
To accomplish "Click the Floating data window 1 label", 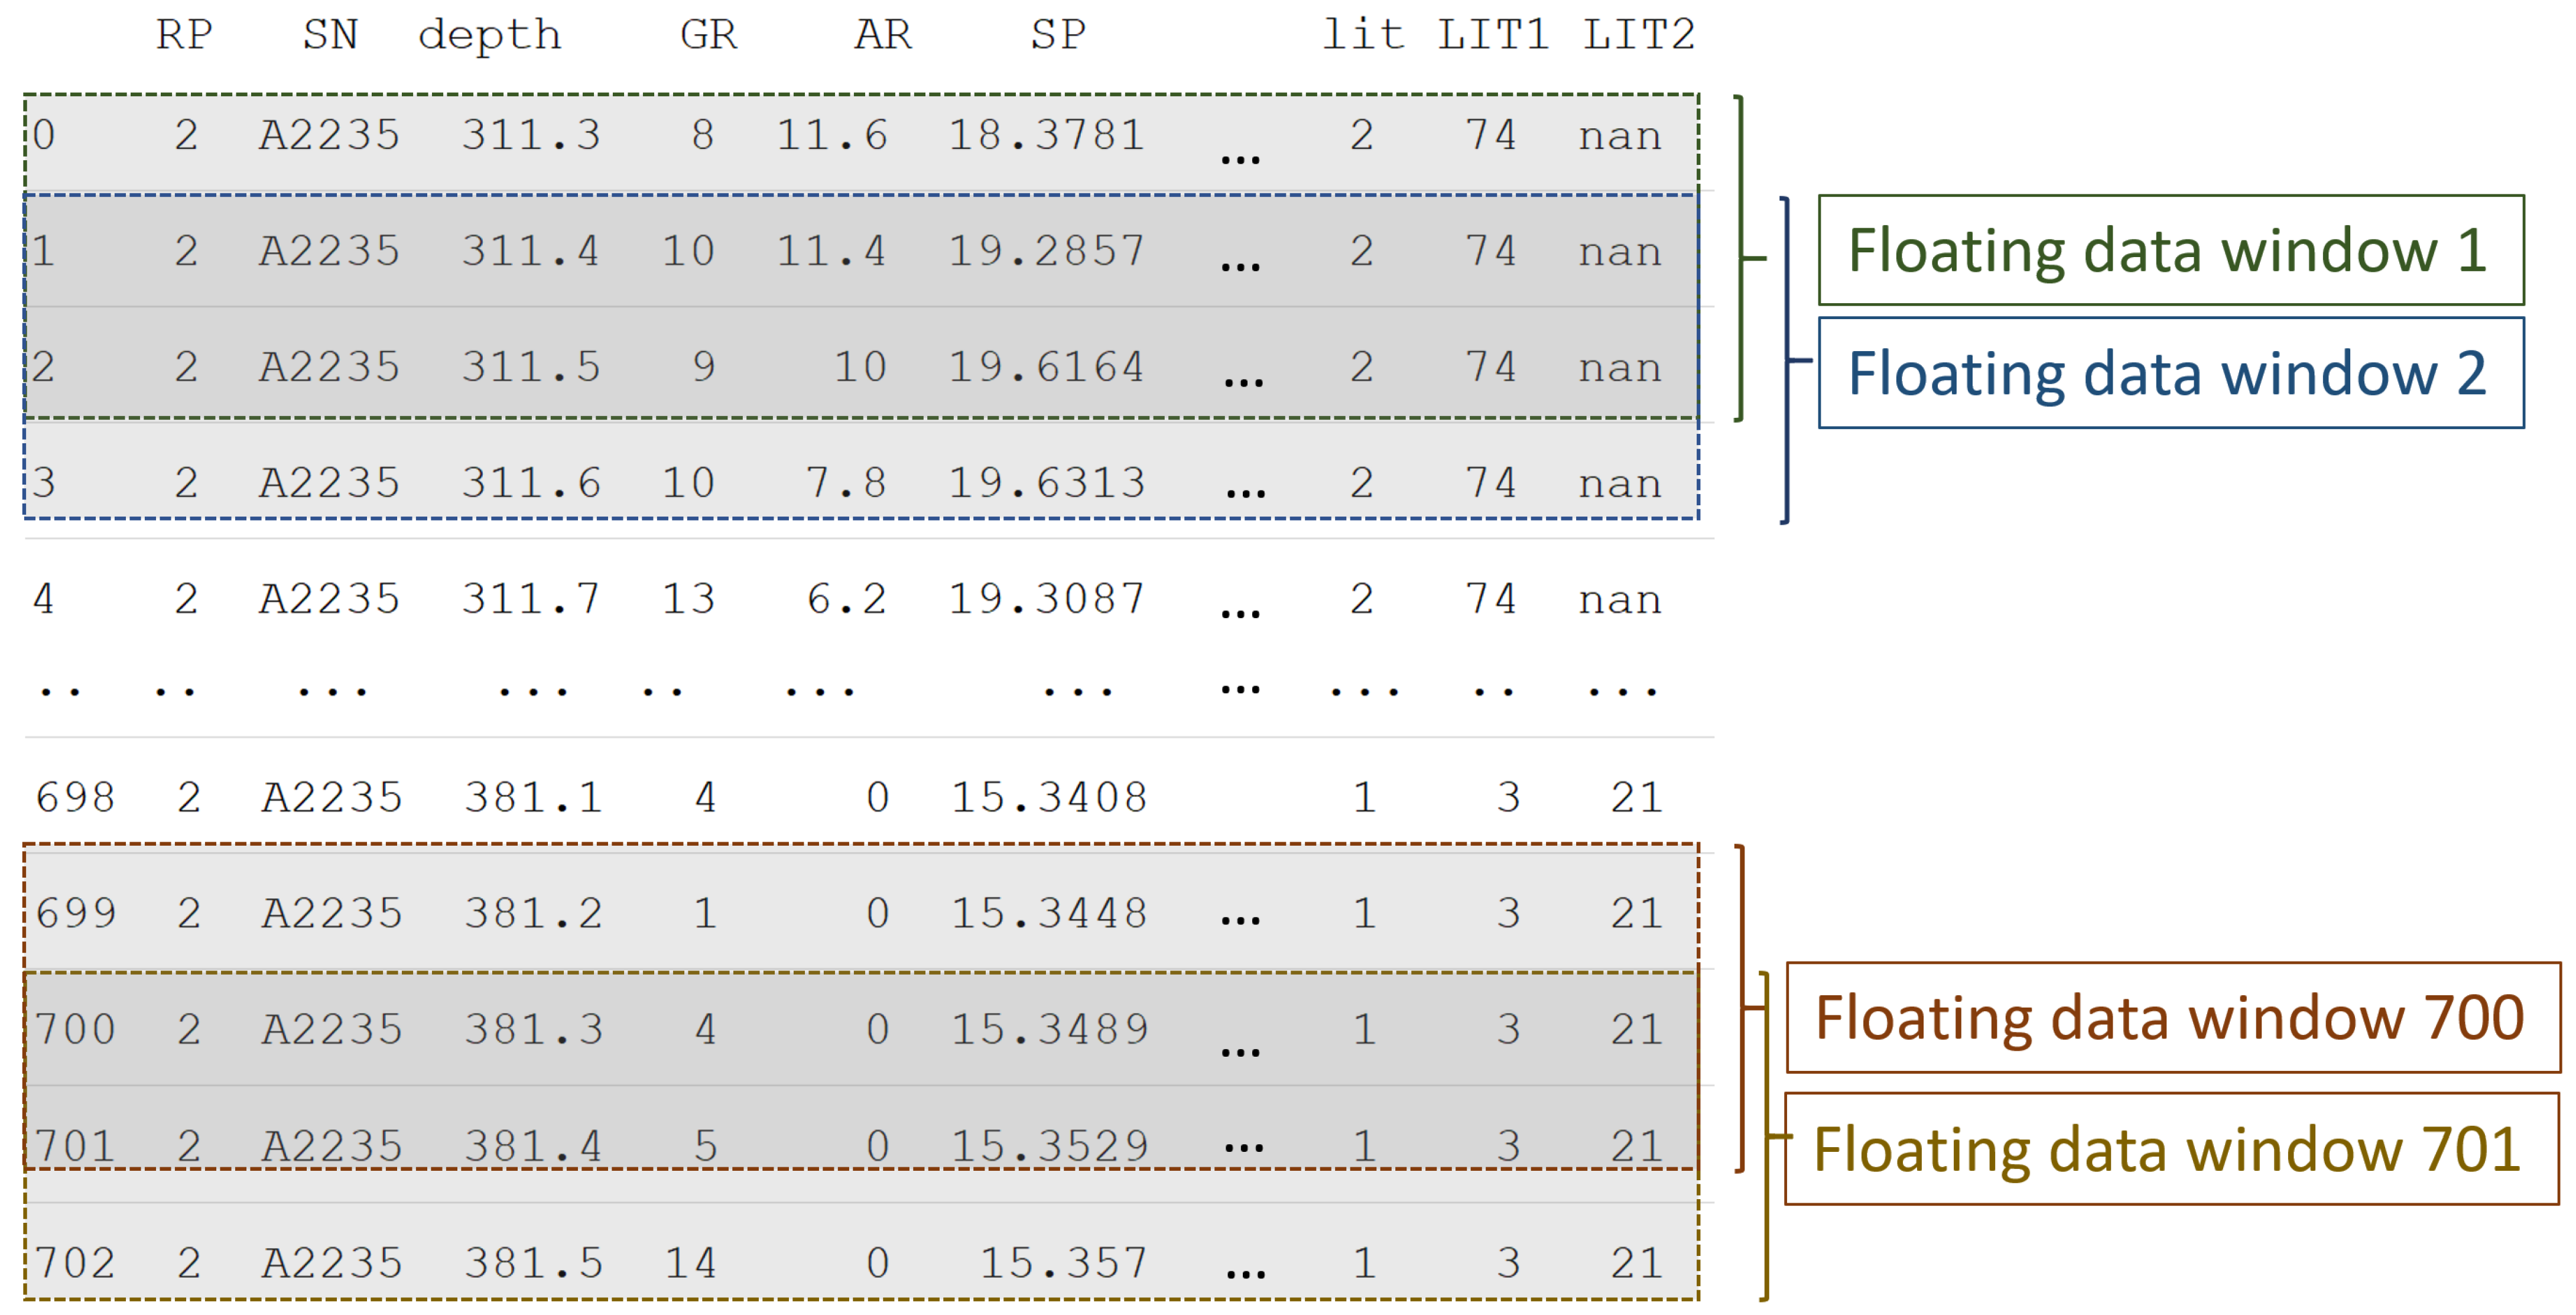I will click(x=2170, y=250).
